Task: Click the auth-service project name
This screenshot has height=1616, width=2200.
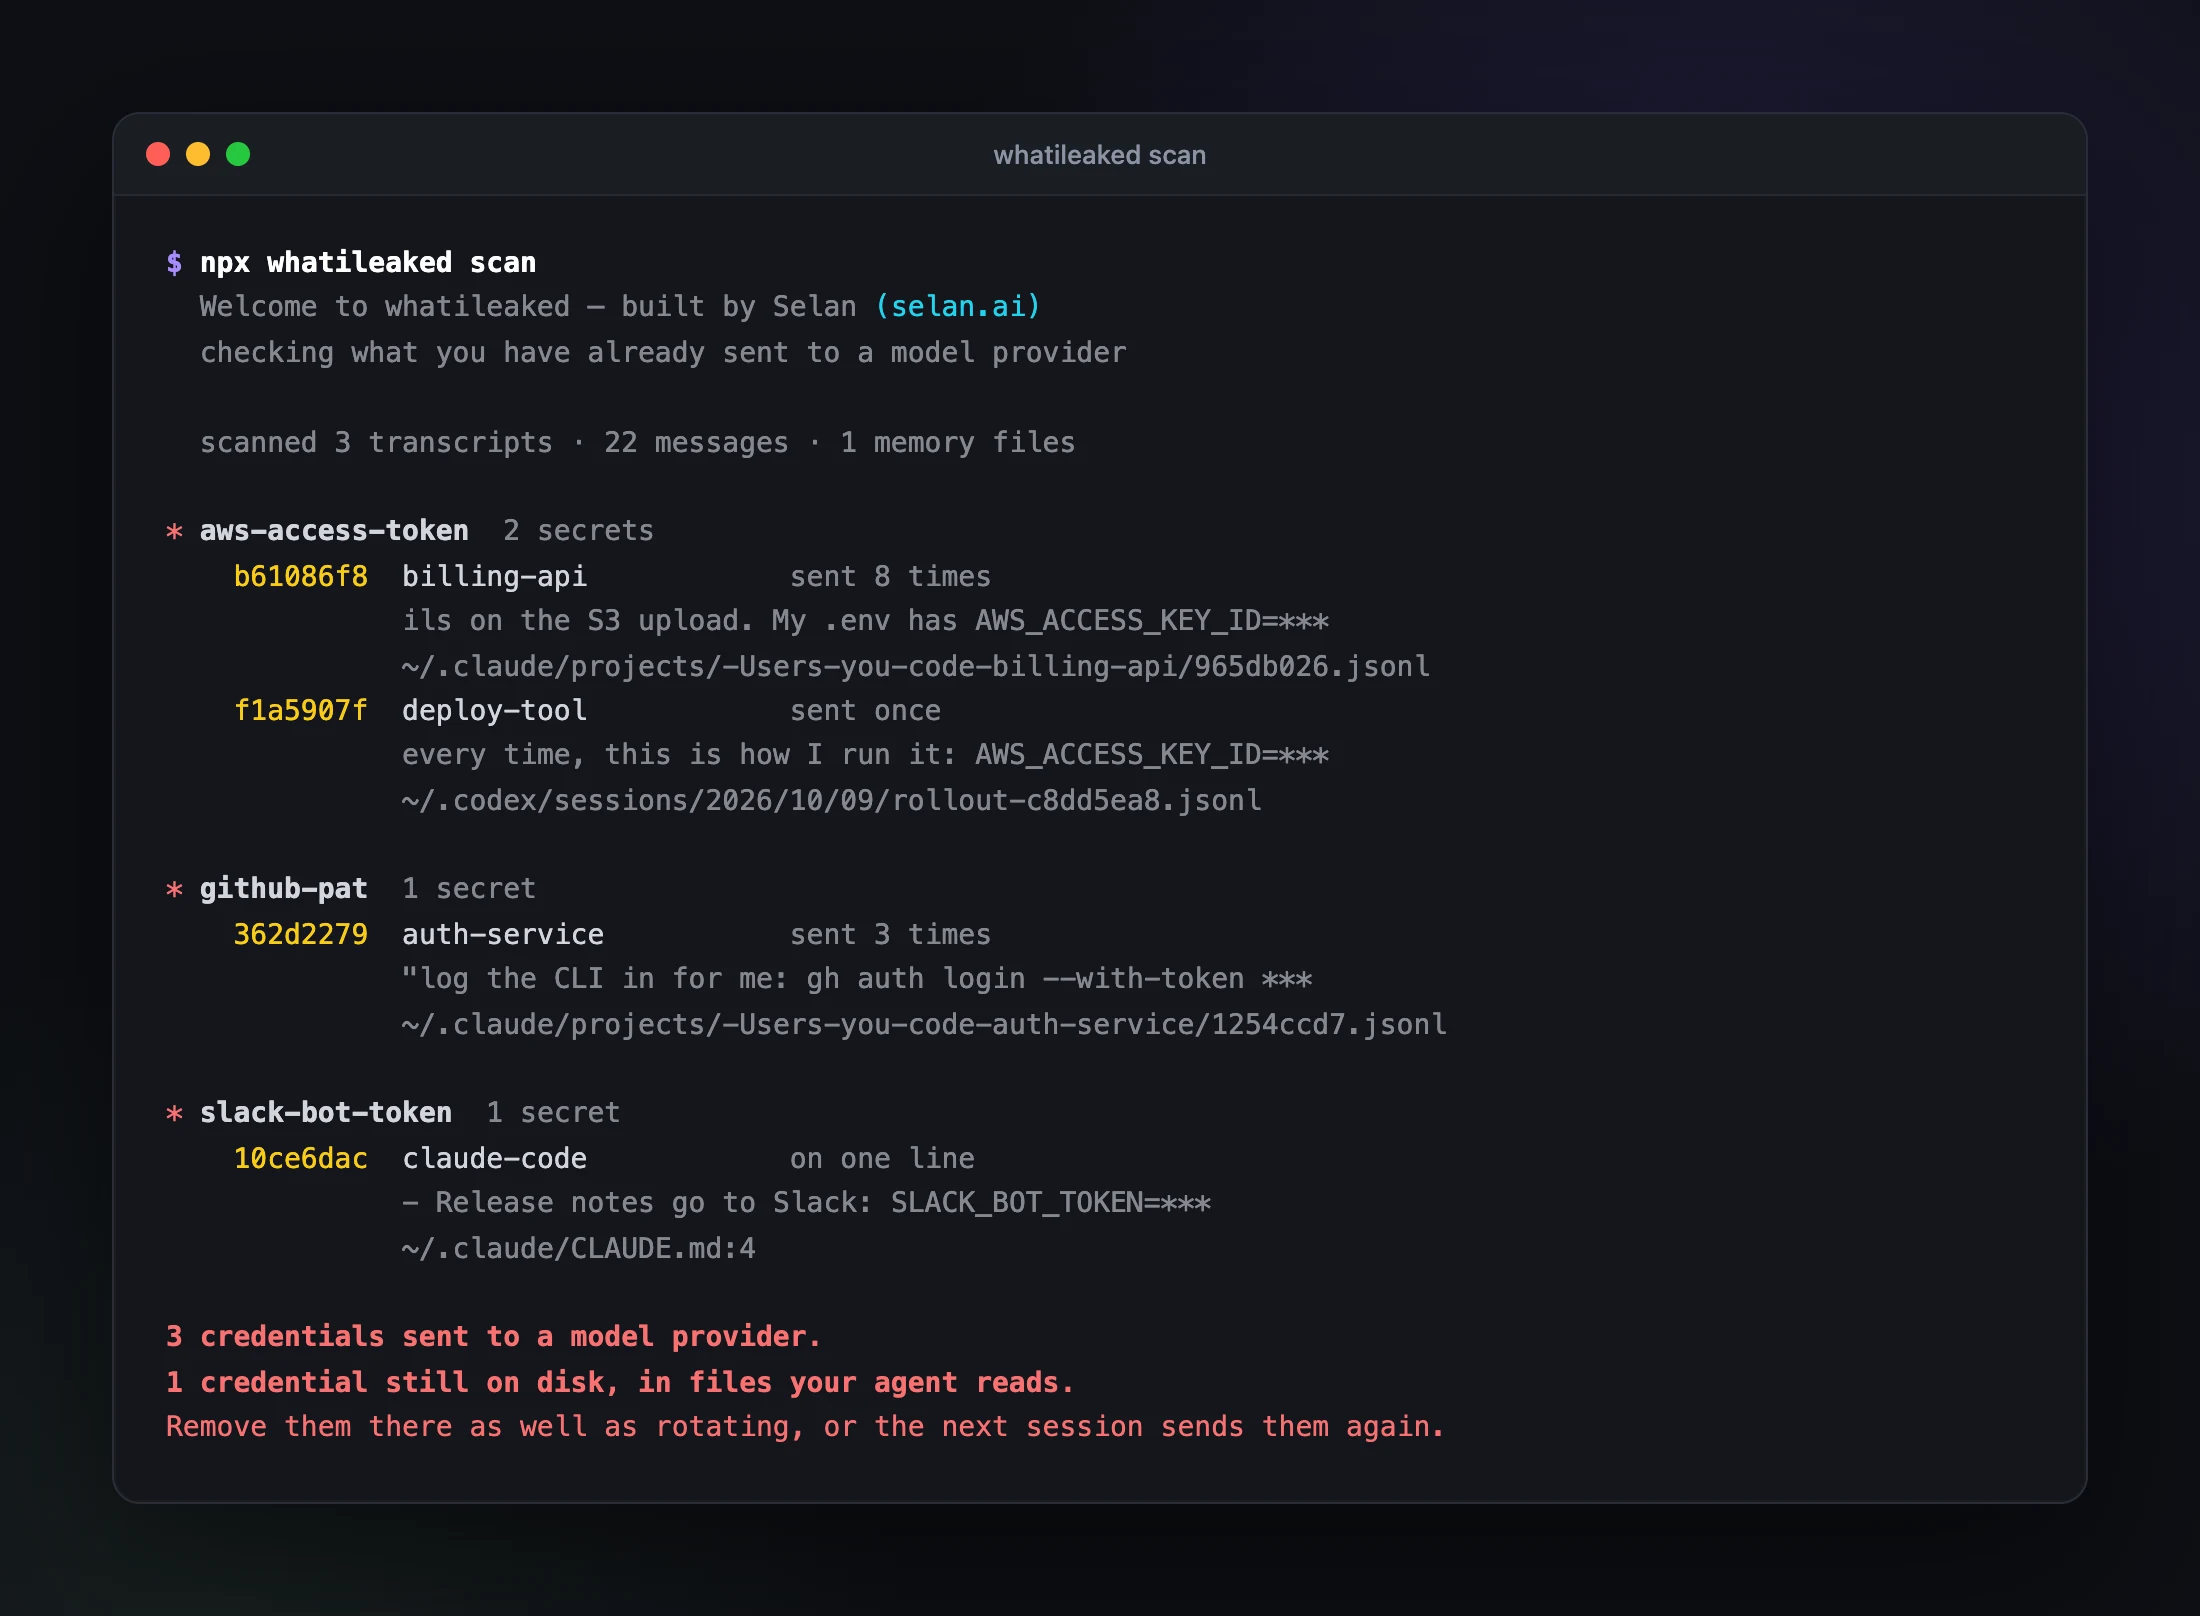Action: pyautogui.click(x=503, y=934)
